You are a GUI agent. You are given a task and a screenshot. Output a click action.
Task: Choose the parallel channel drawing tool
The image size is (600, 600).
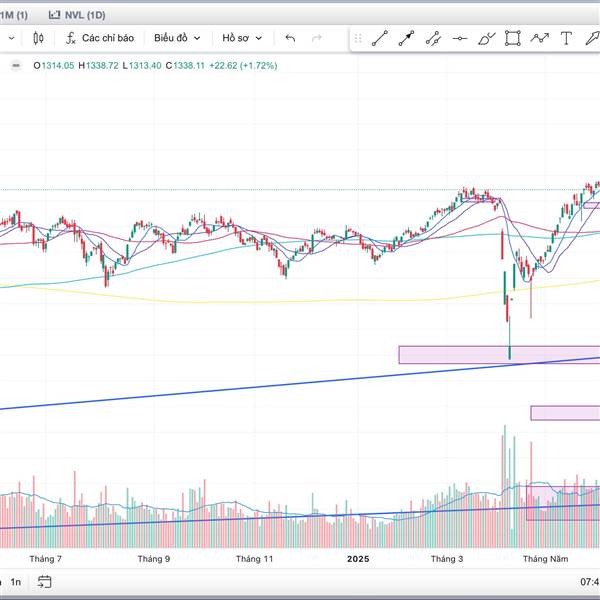(433, 38)
